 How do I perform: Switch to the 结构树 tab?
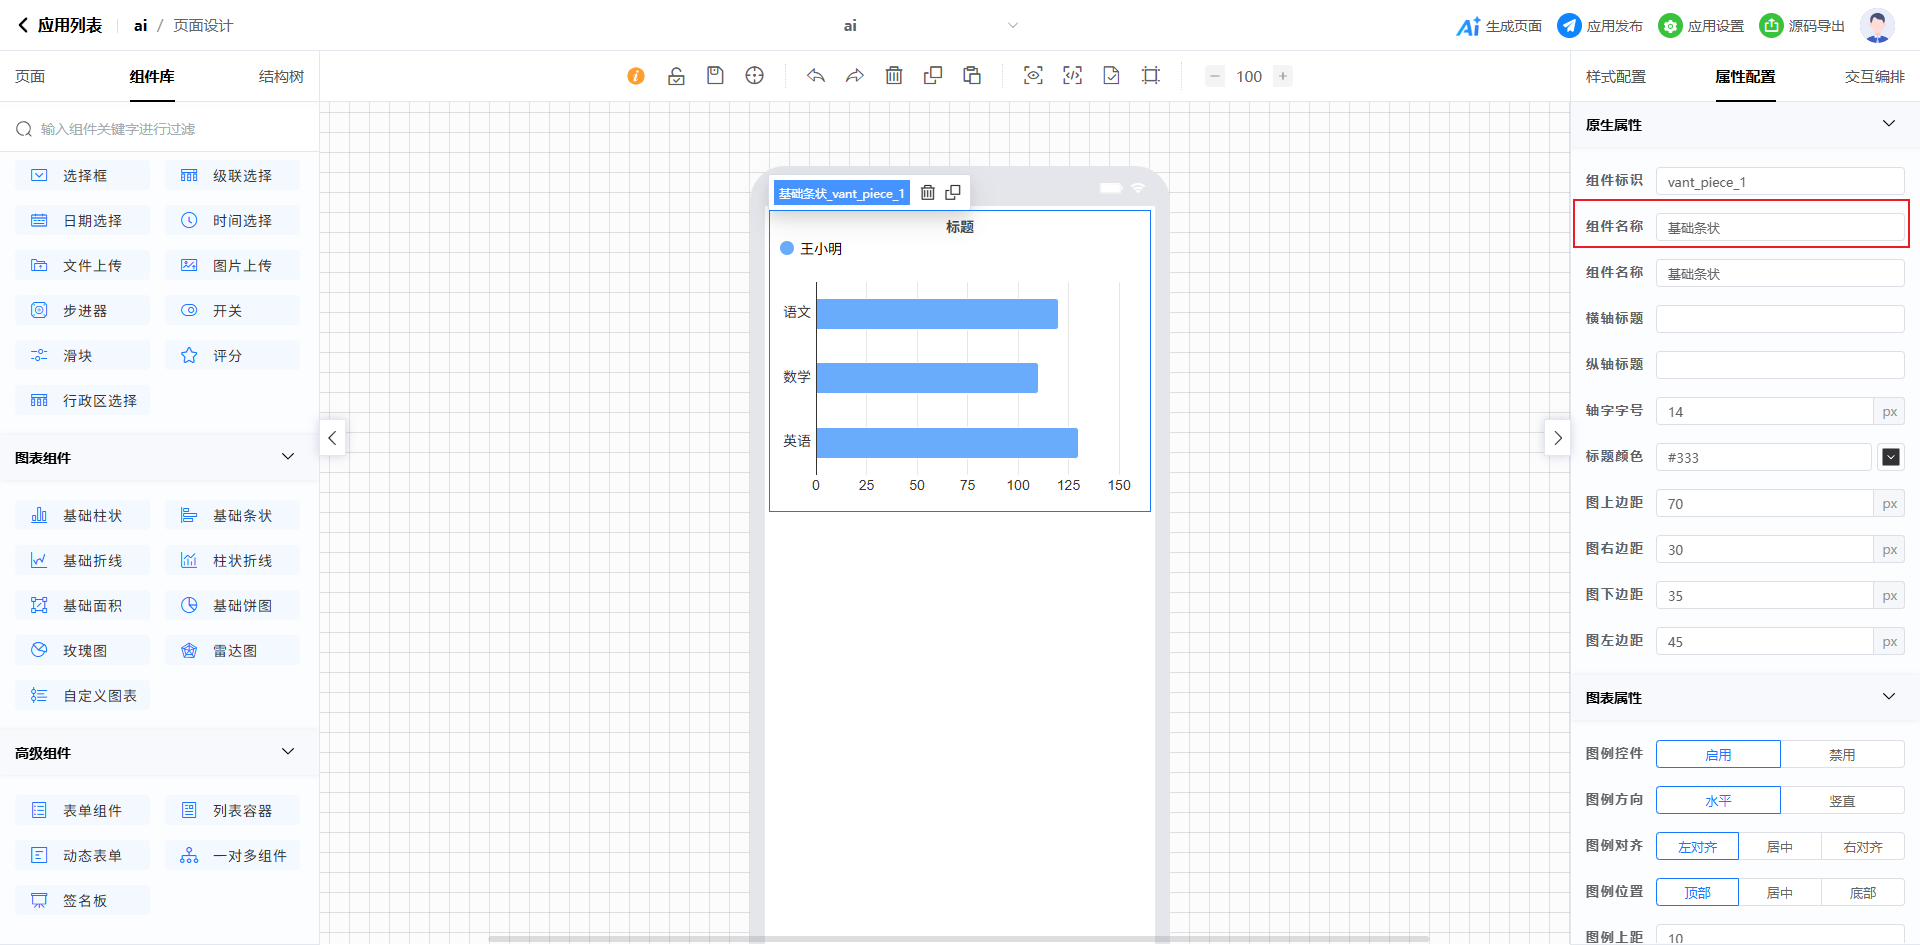tap(281, 77)
